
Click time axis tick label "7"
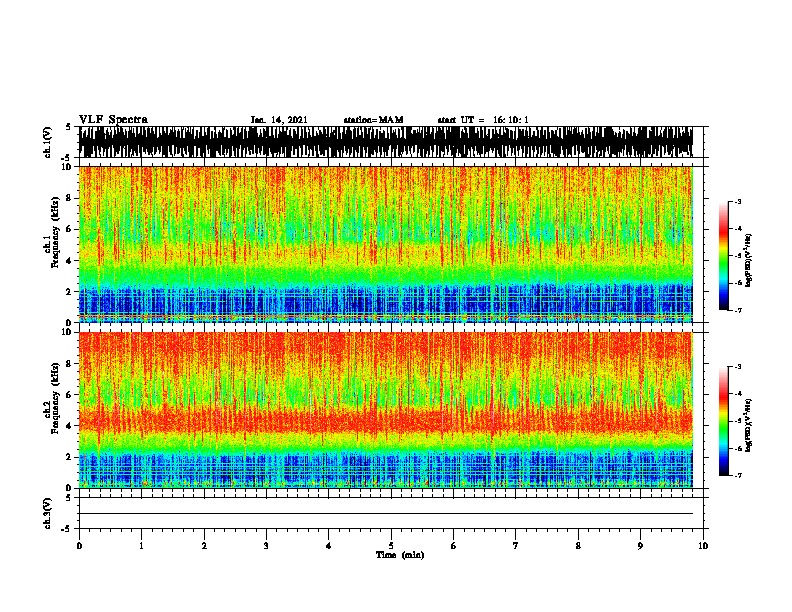(516, 545)
